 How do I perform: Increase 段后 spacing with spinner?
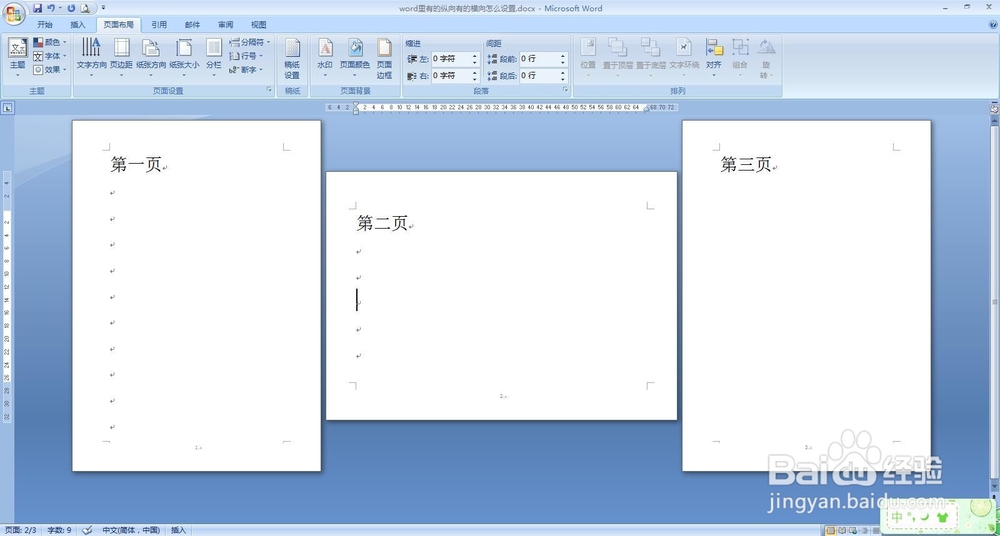pyautogui.click(x=563, y=72)
